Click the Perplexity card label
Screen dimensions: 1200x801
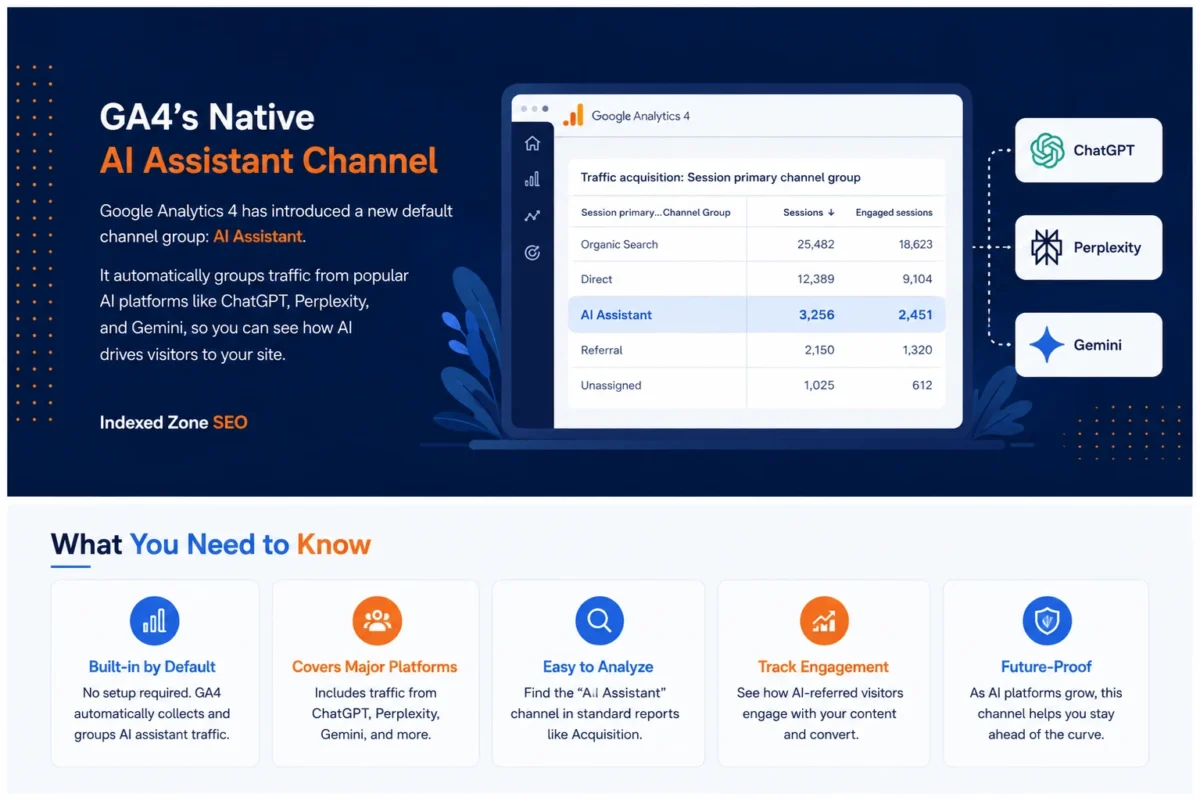pyautogui.click(x=1107, y=248)
